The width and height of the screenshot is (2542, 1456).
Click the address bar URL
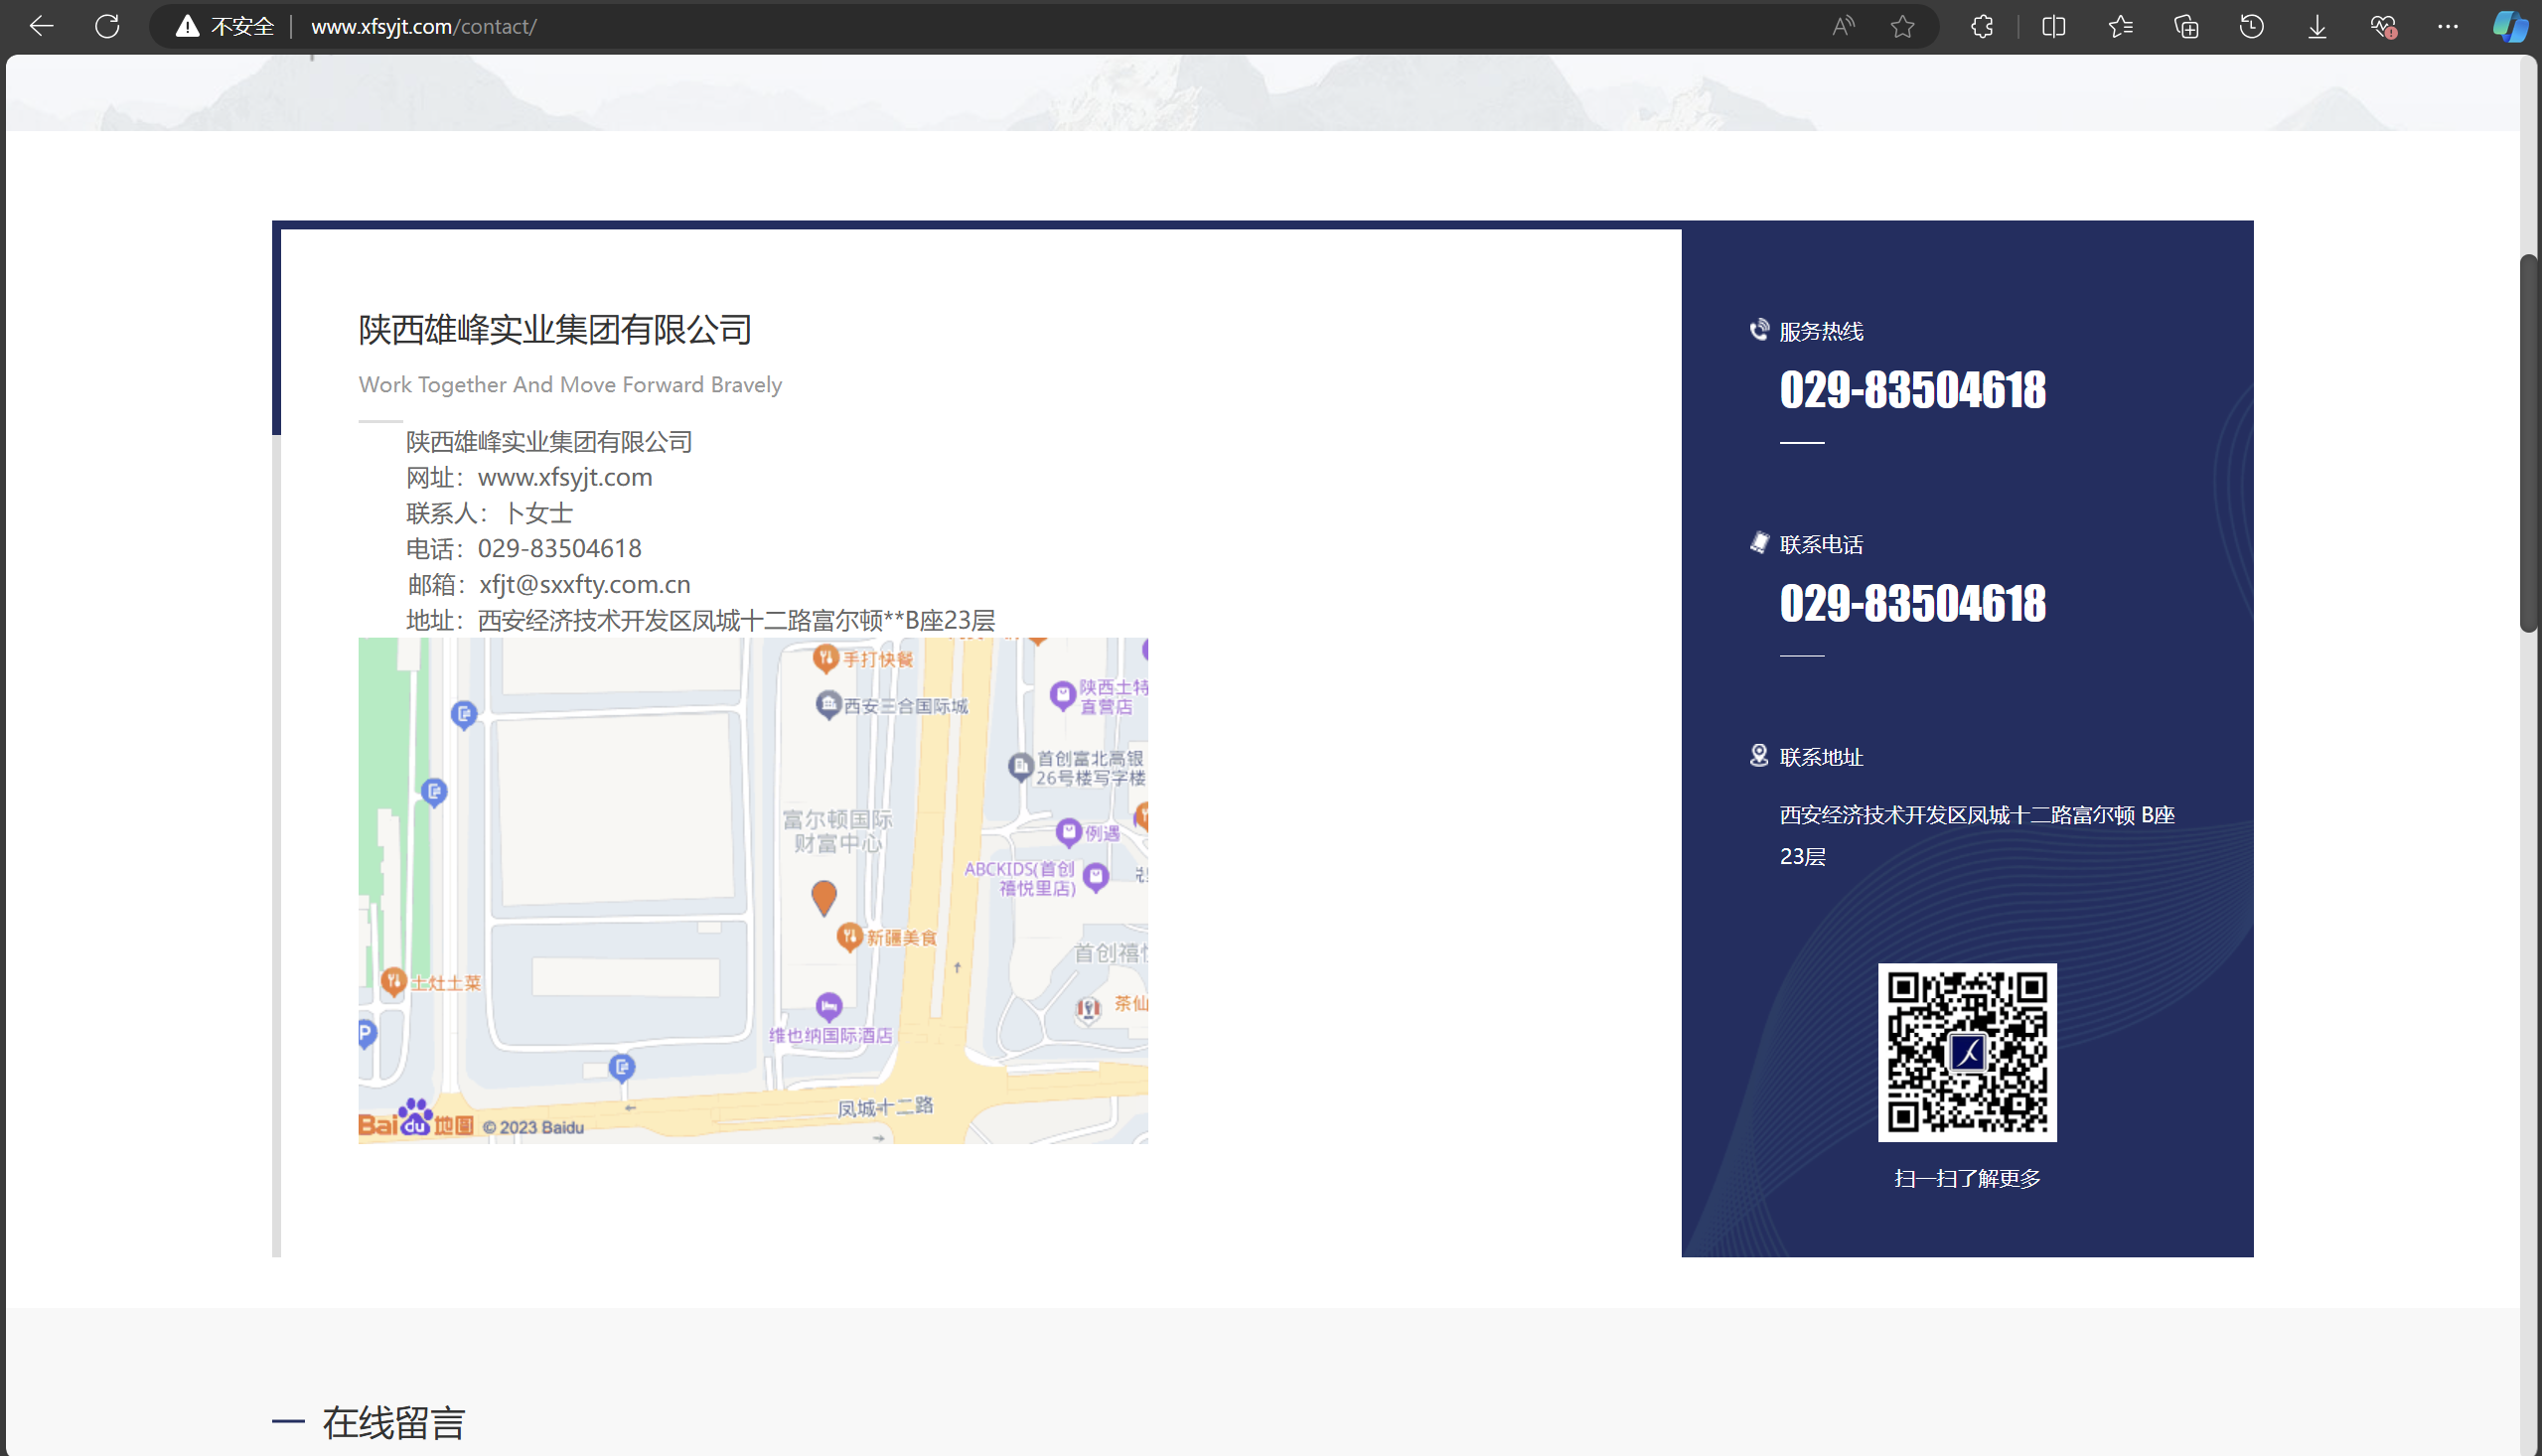424,26
